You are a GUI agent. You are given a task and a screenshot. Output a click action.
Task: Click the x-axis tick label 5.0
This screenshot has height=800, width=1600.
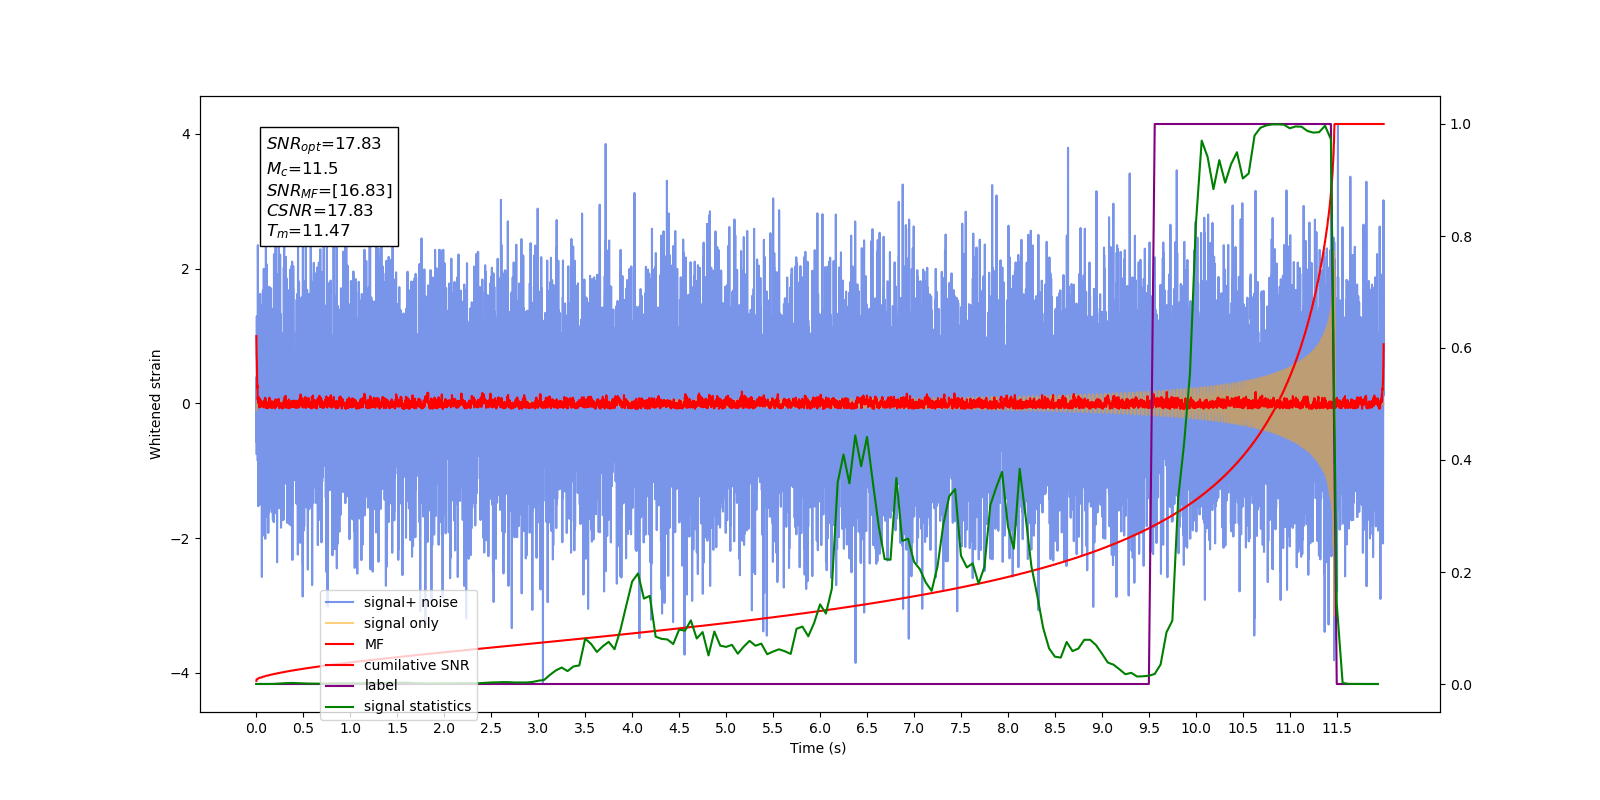pos(726,728)
